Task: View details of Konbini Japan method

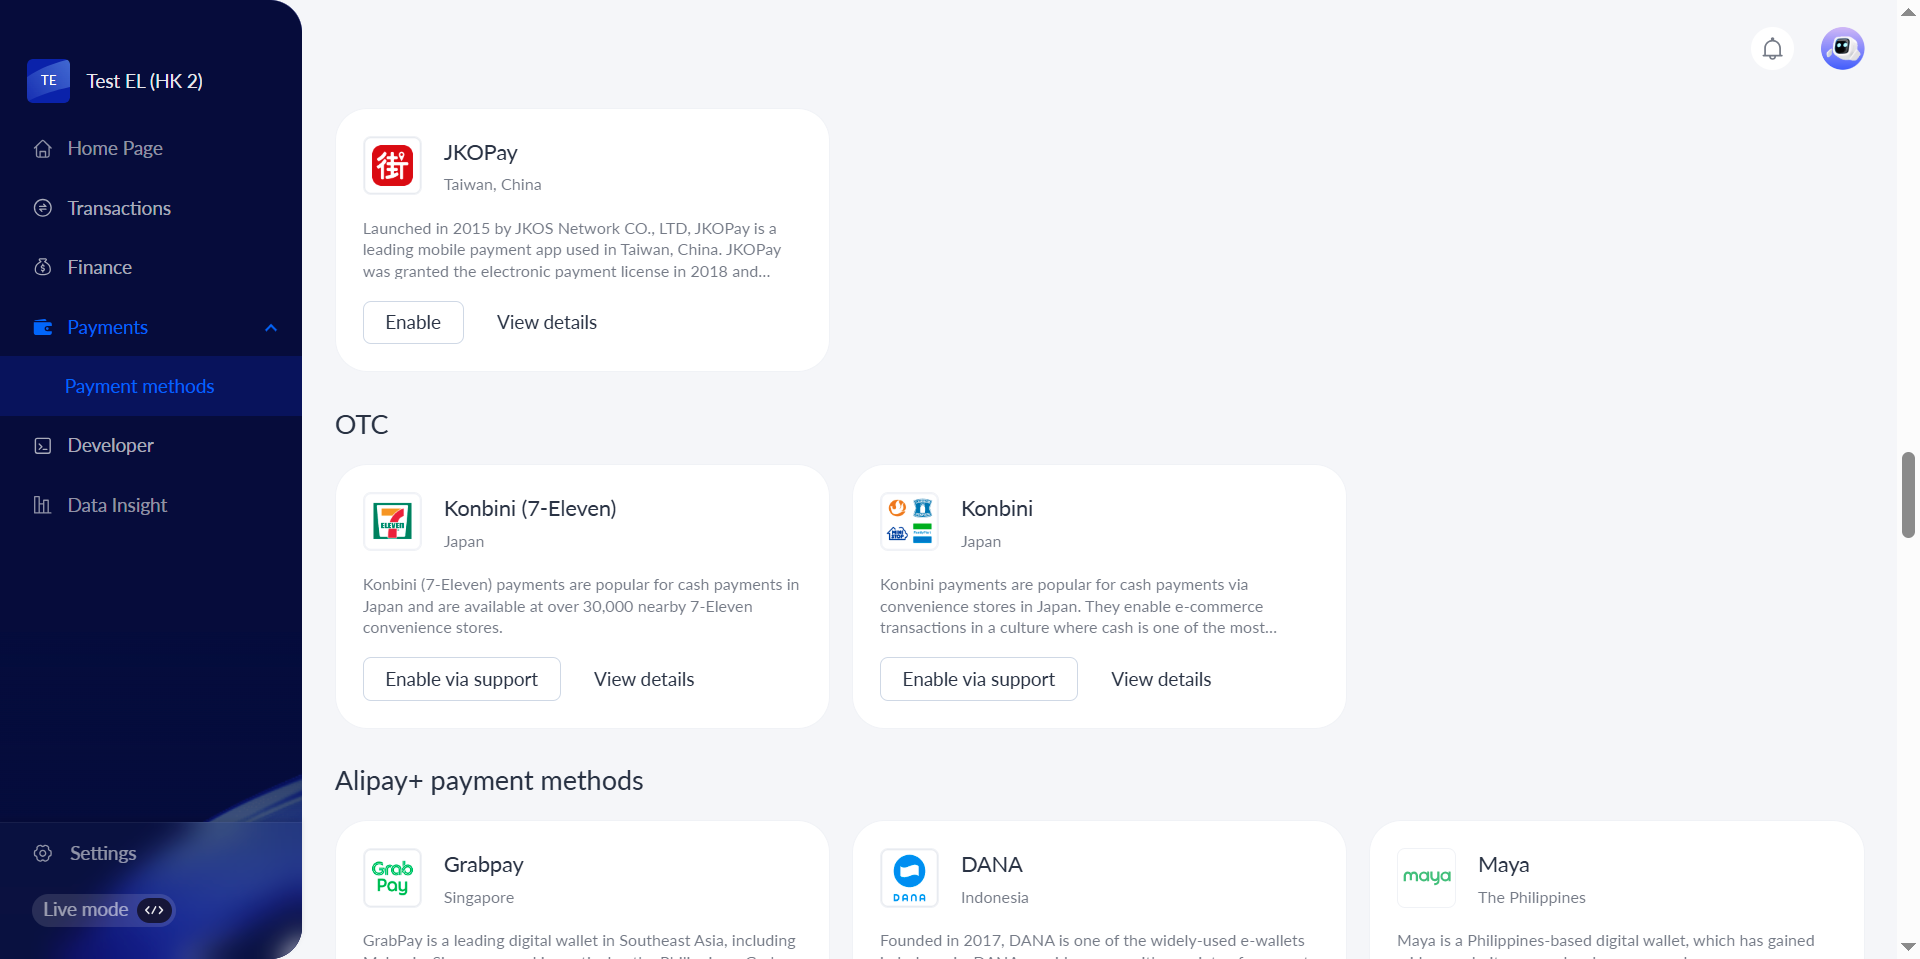Action: [1161, 679]
